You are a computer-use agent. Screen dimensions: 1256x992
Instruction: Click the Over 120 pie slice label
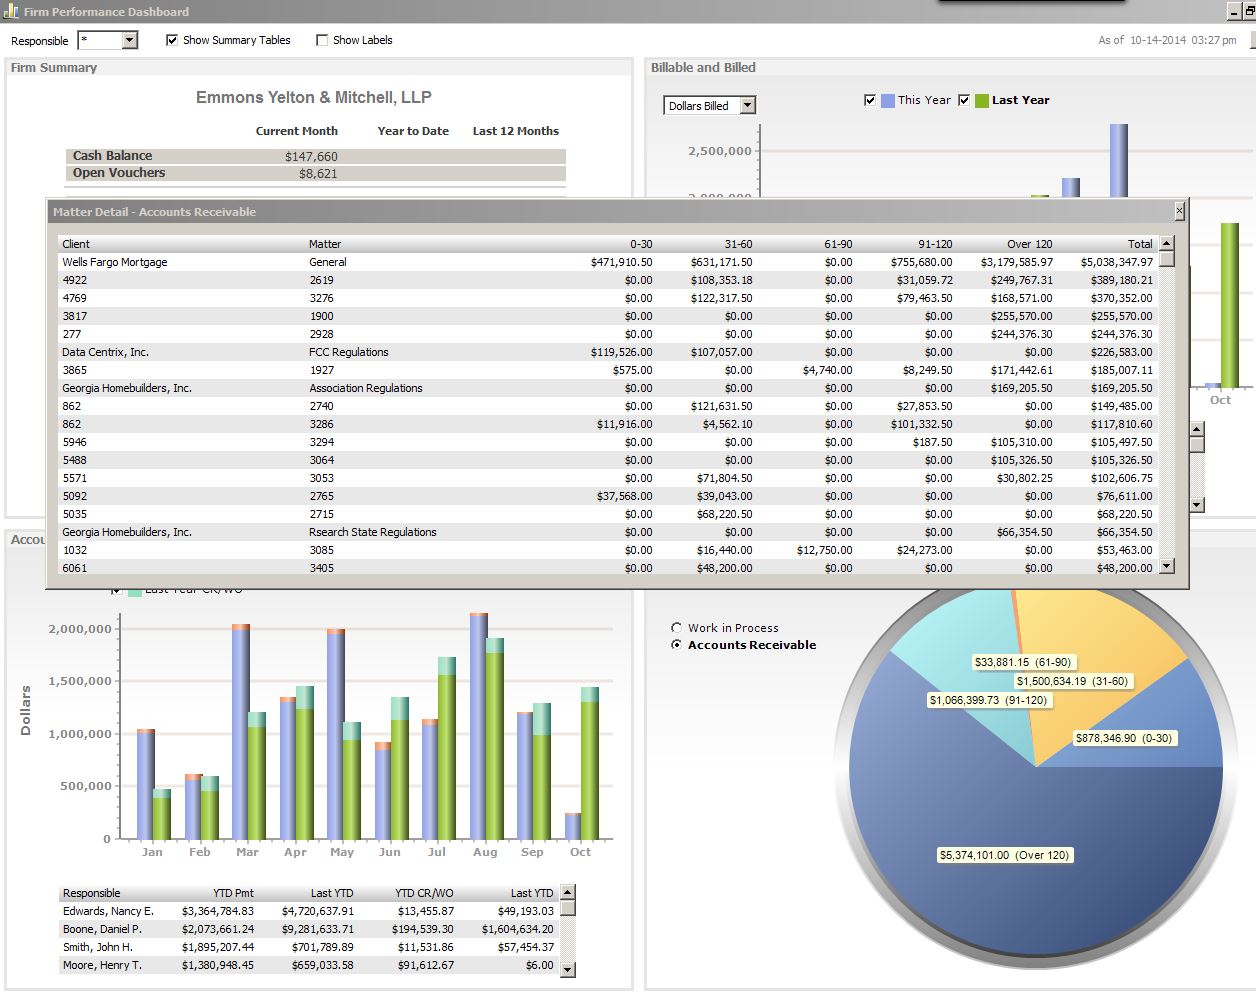click(1004, 855)
